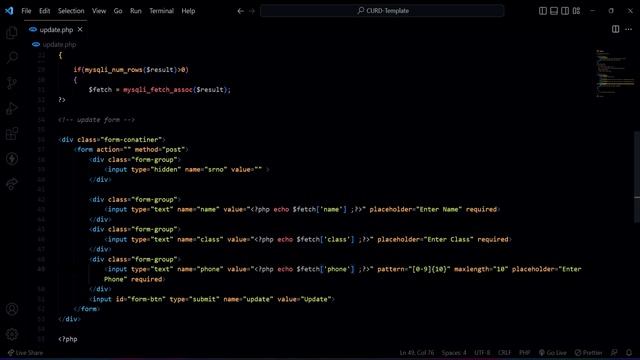The width and height of the screenshot is (640, 360).
Task: Click the 'srno' name attribute value
Action: (x=215, y=169)
